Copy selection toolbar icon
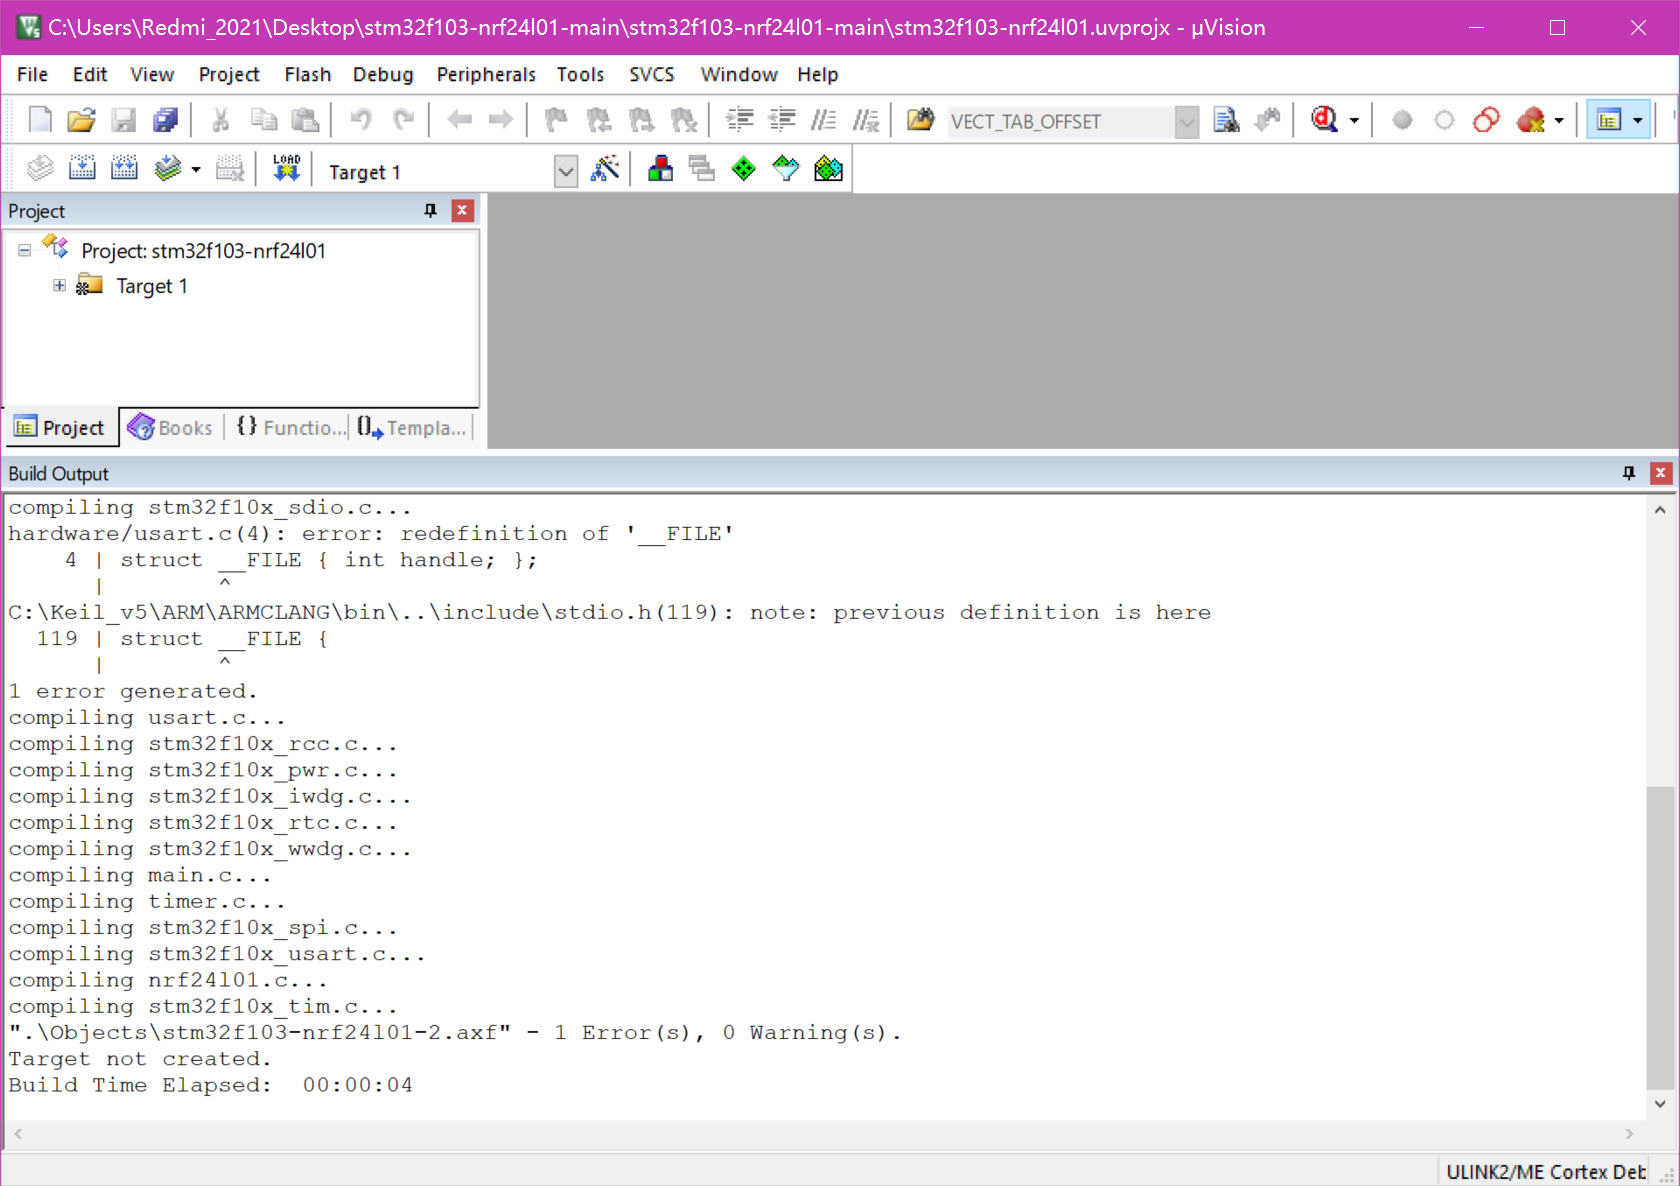This screenshot has width=1680, height=1186. [263, 120]
